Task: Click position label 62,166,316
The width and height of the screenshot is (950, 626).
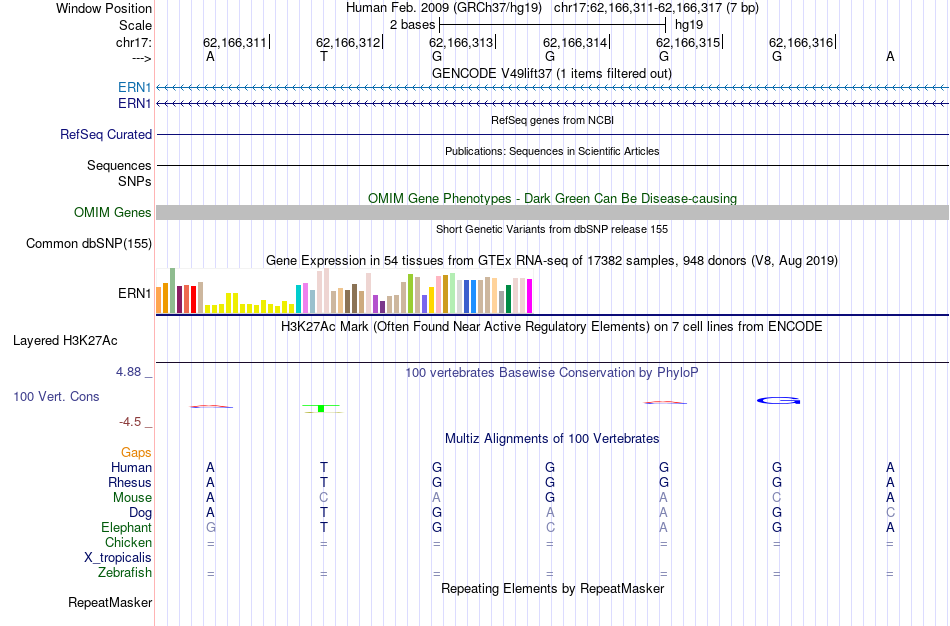Action: click(801, 42)
